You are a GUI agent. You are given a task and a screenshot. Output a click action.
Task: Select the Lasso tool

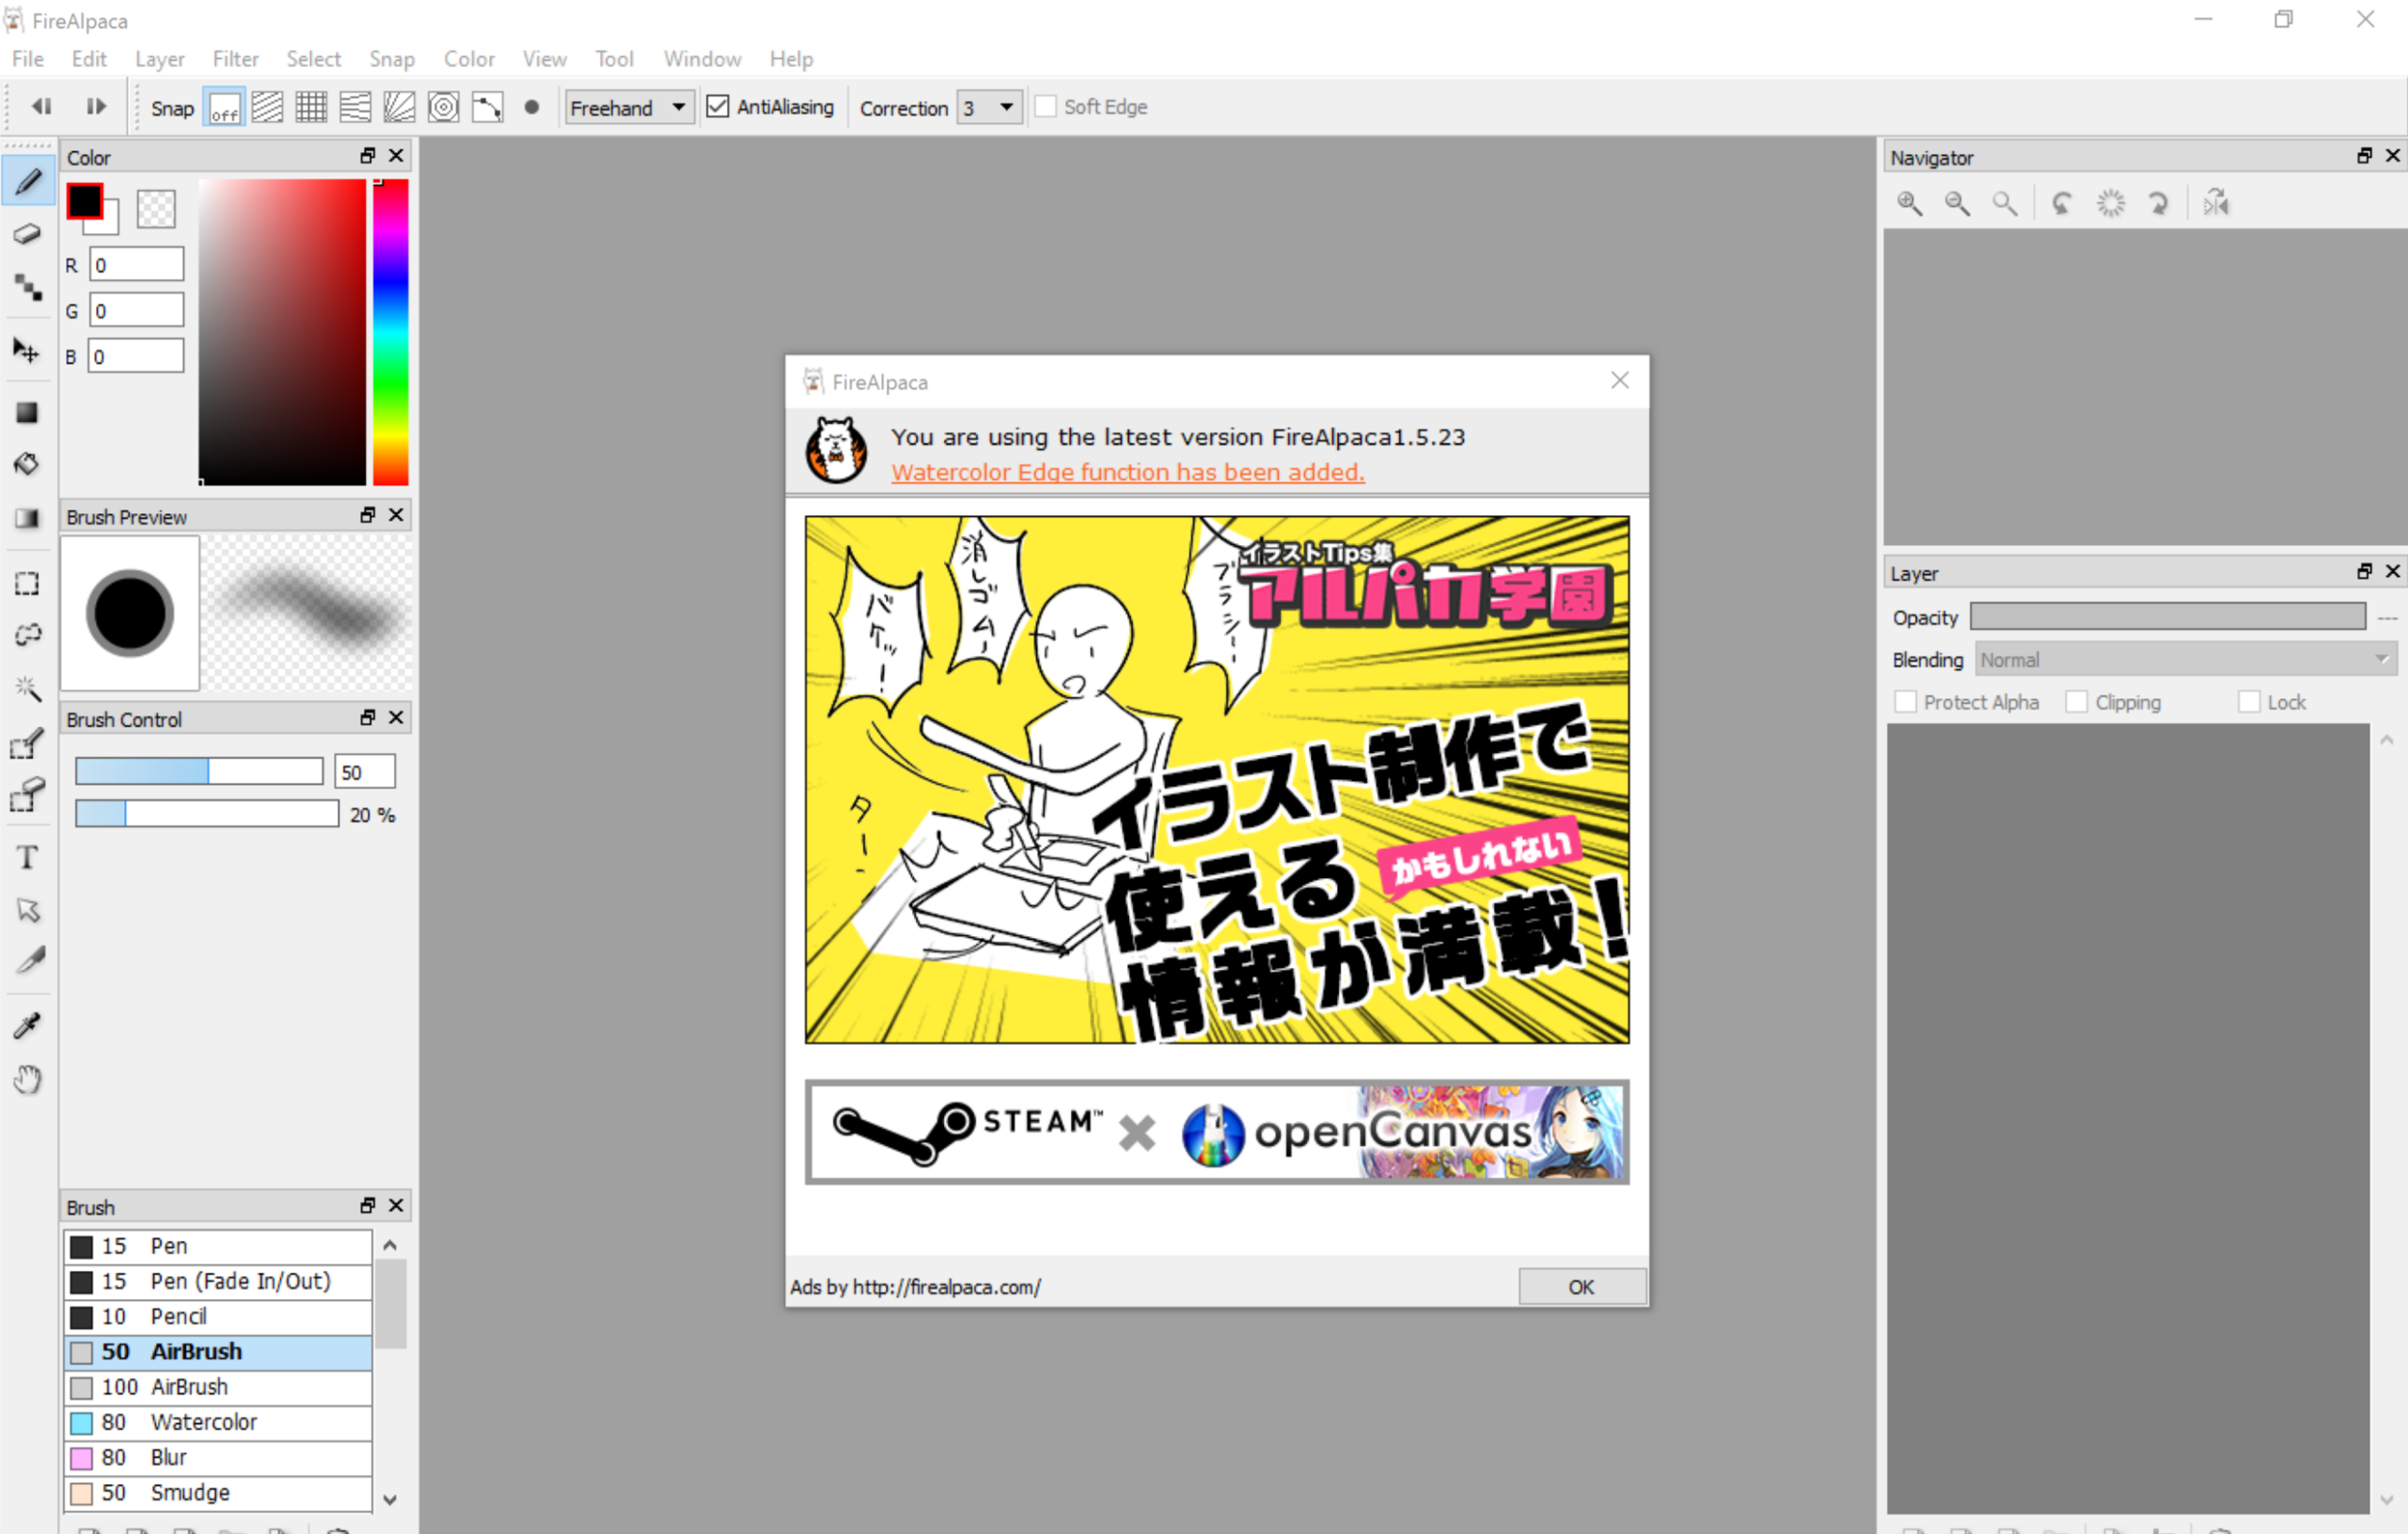tap(28, 635)
